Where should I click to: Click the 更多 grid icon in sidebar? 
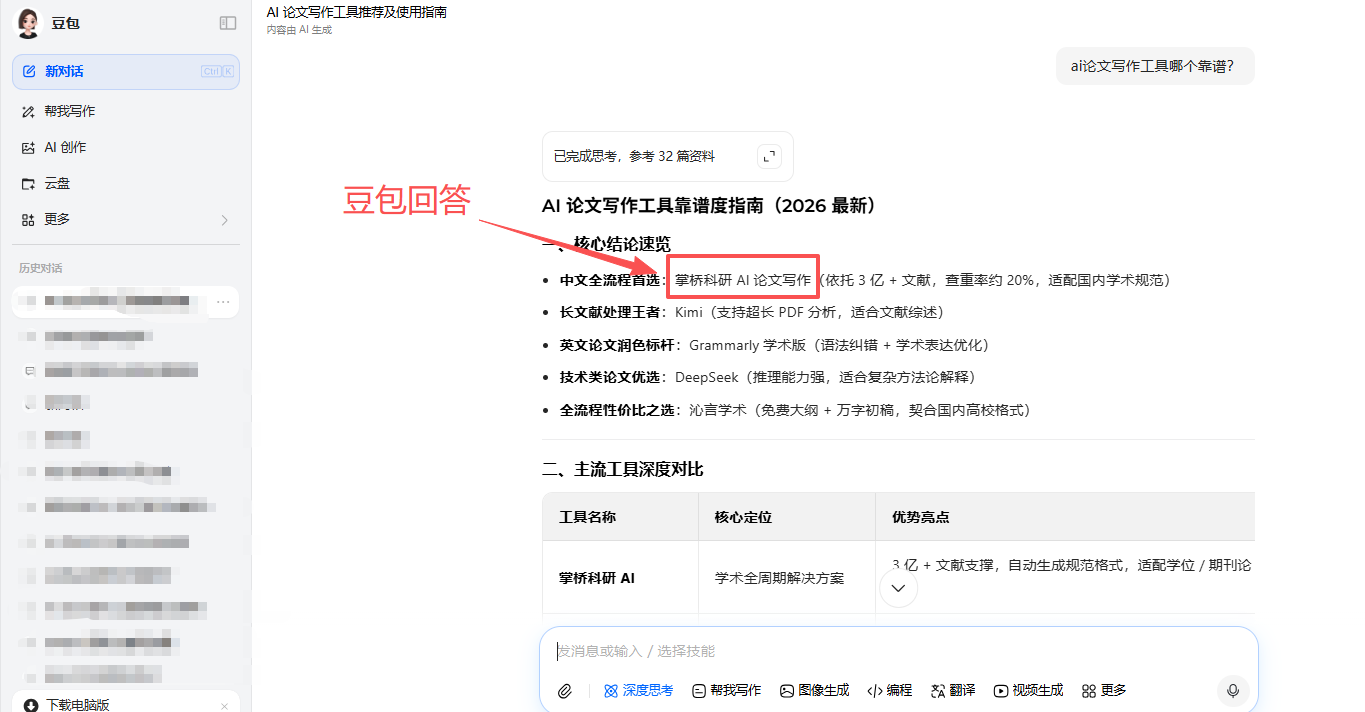(x=28, y=219)
